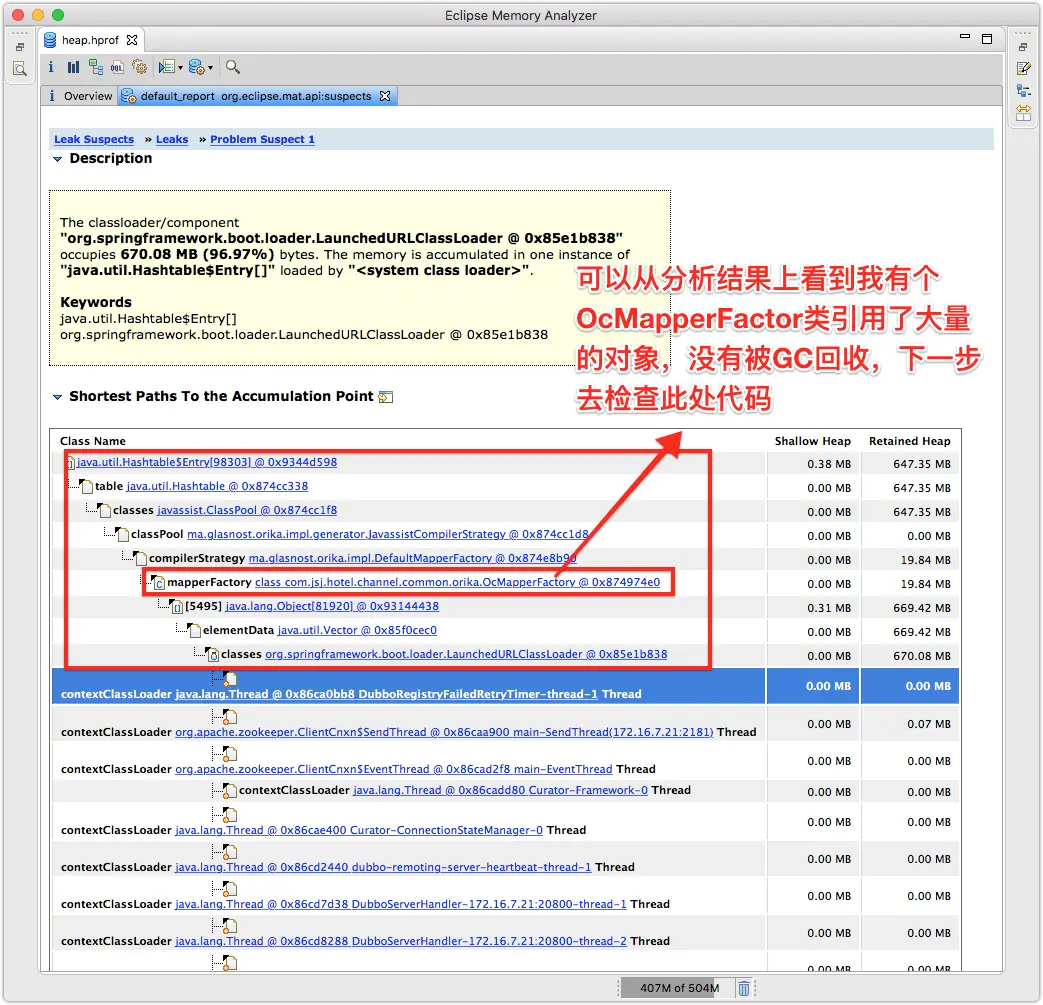Click the Run Expert System Test icon
The width and height of the screenshot is (1043, 1005).
coord(166,67)
